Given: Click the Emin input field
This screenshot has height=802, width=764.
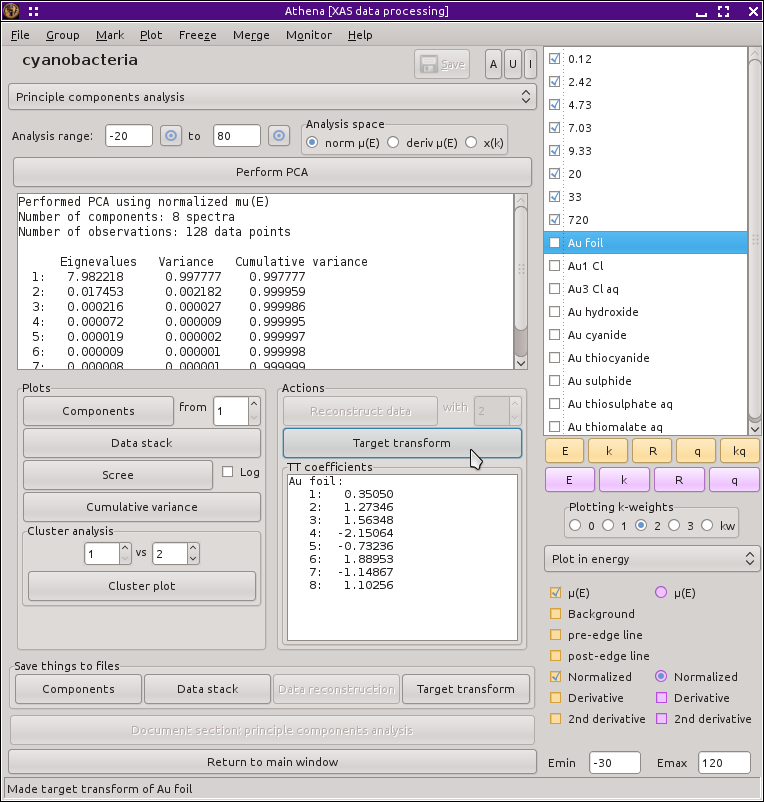Looking at the screenshot, I should [x=615, y=763].
